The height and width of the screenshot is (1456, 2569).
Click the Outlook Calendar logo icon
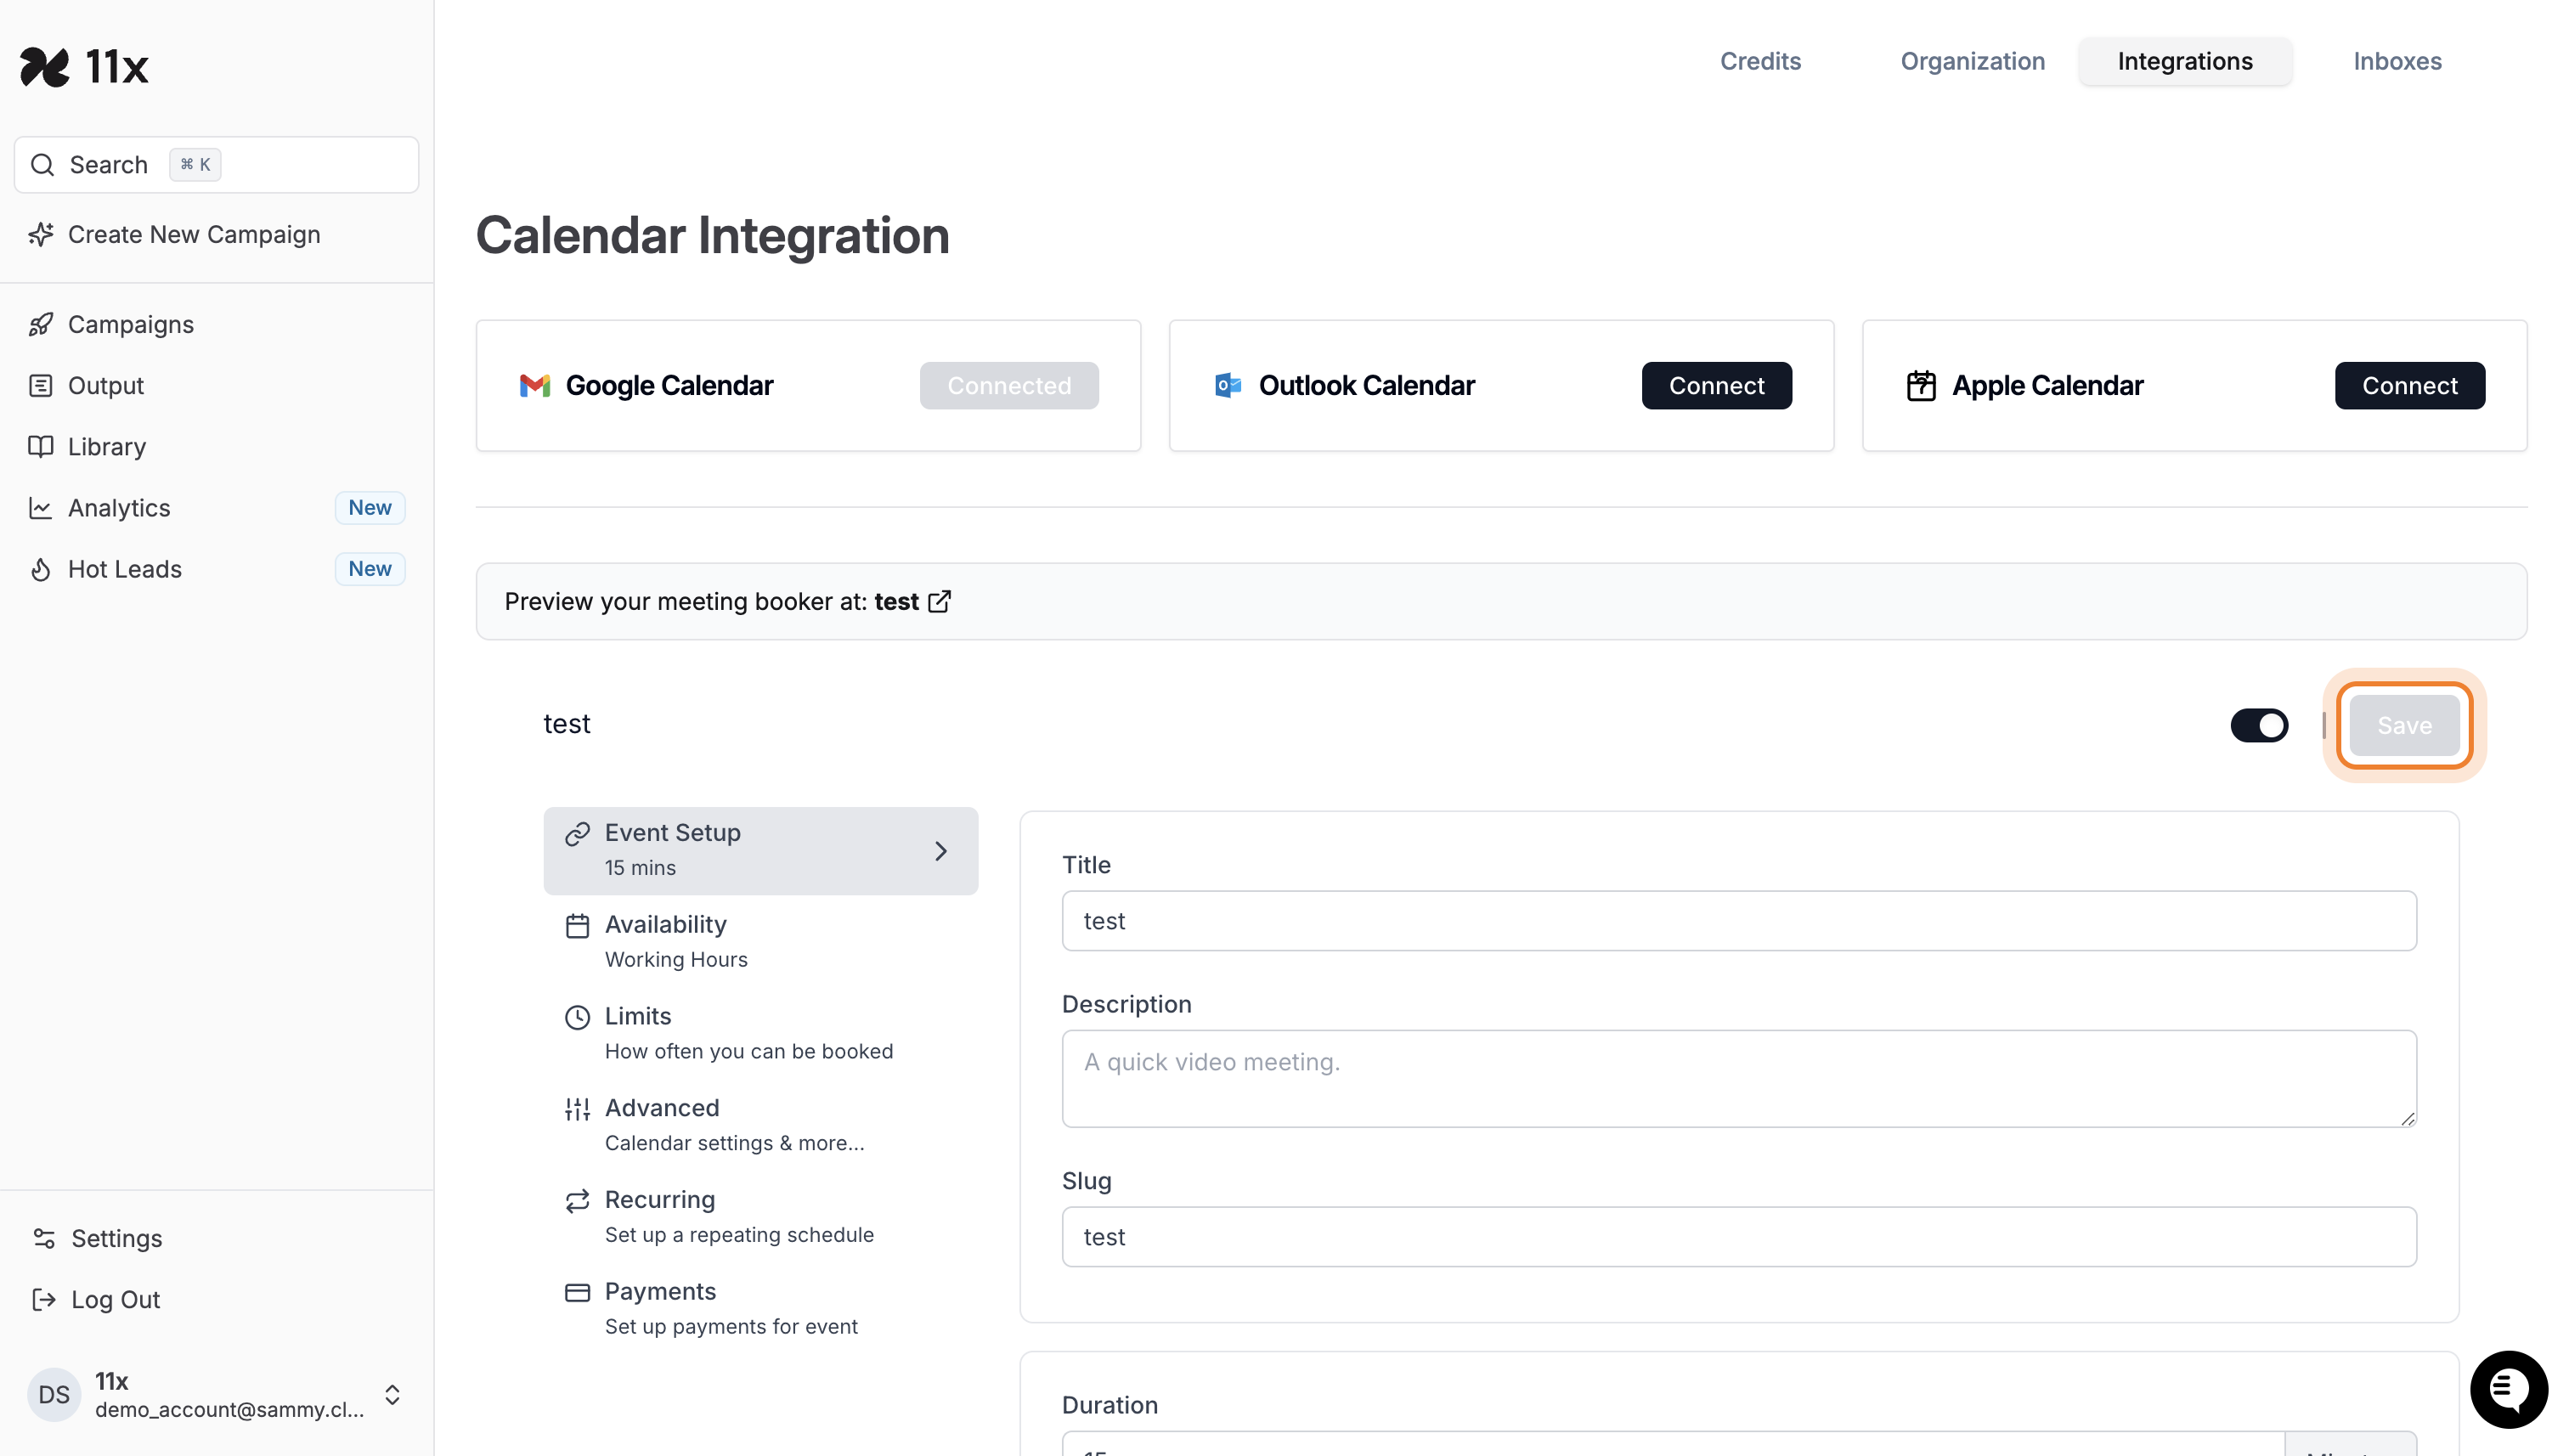click(1228, 385)
